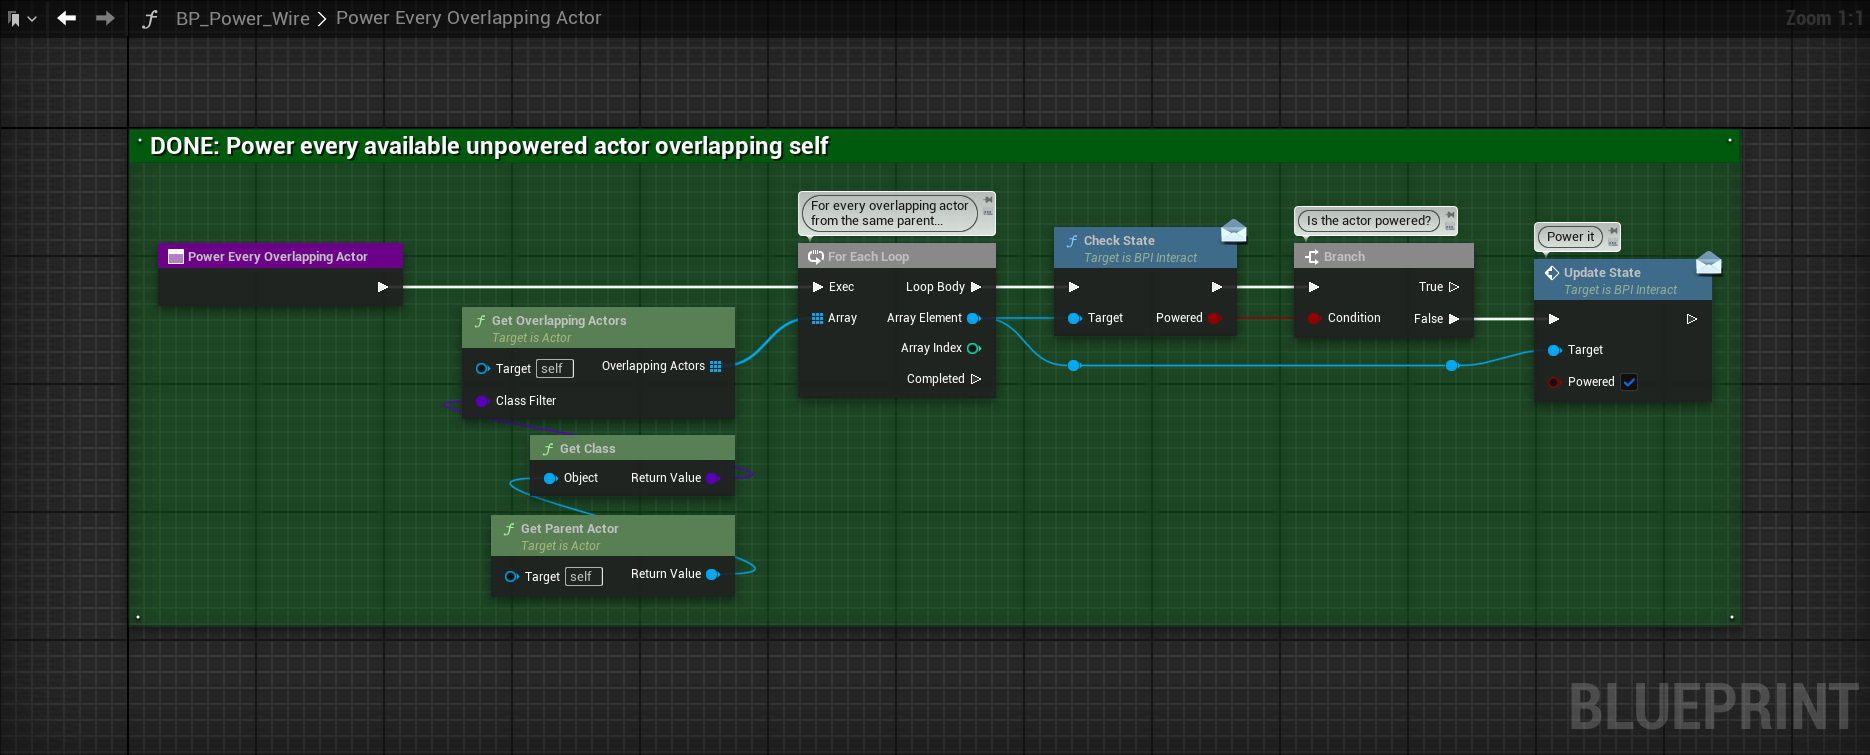Select the BP_Power_Wire breadcrumb
1870x755 pixels.
(x=242, y=19)
